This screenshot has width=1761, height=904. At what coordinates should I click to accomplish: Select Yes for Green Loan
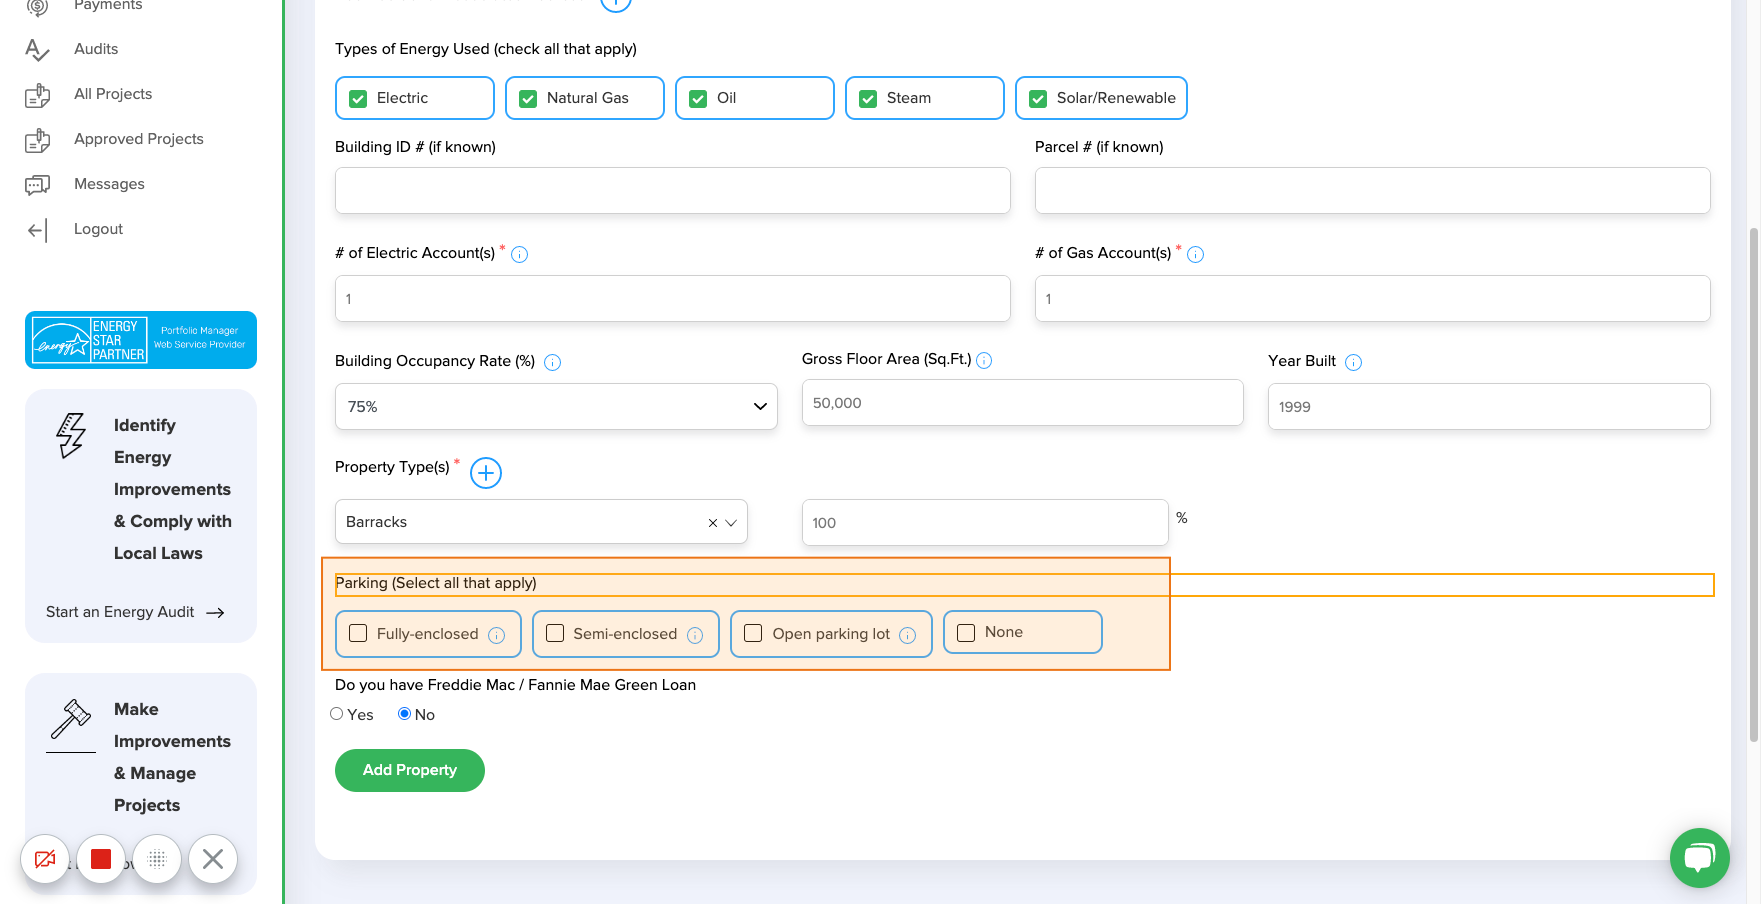(x=337, y=714)
